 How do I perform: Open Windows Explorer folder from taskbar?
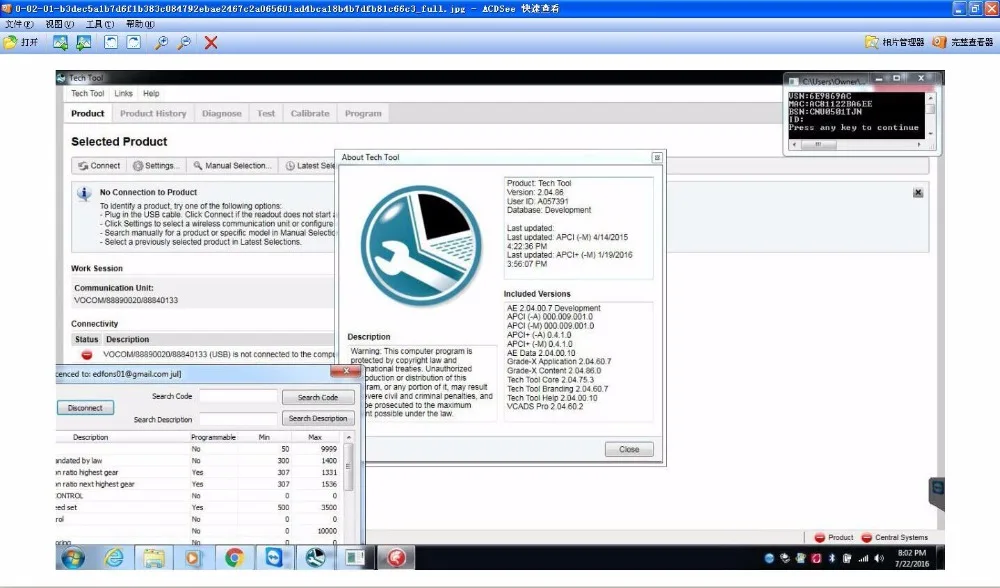coord(154,558)
